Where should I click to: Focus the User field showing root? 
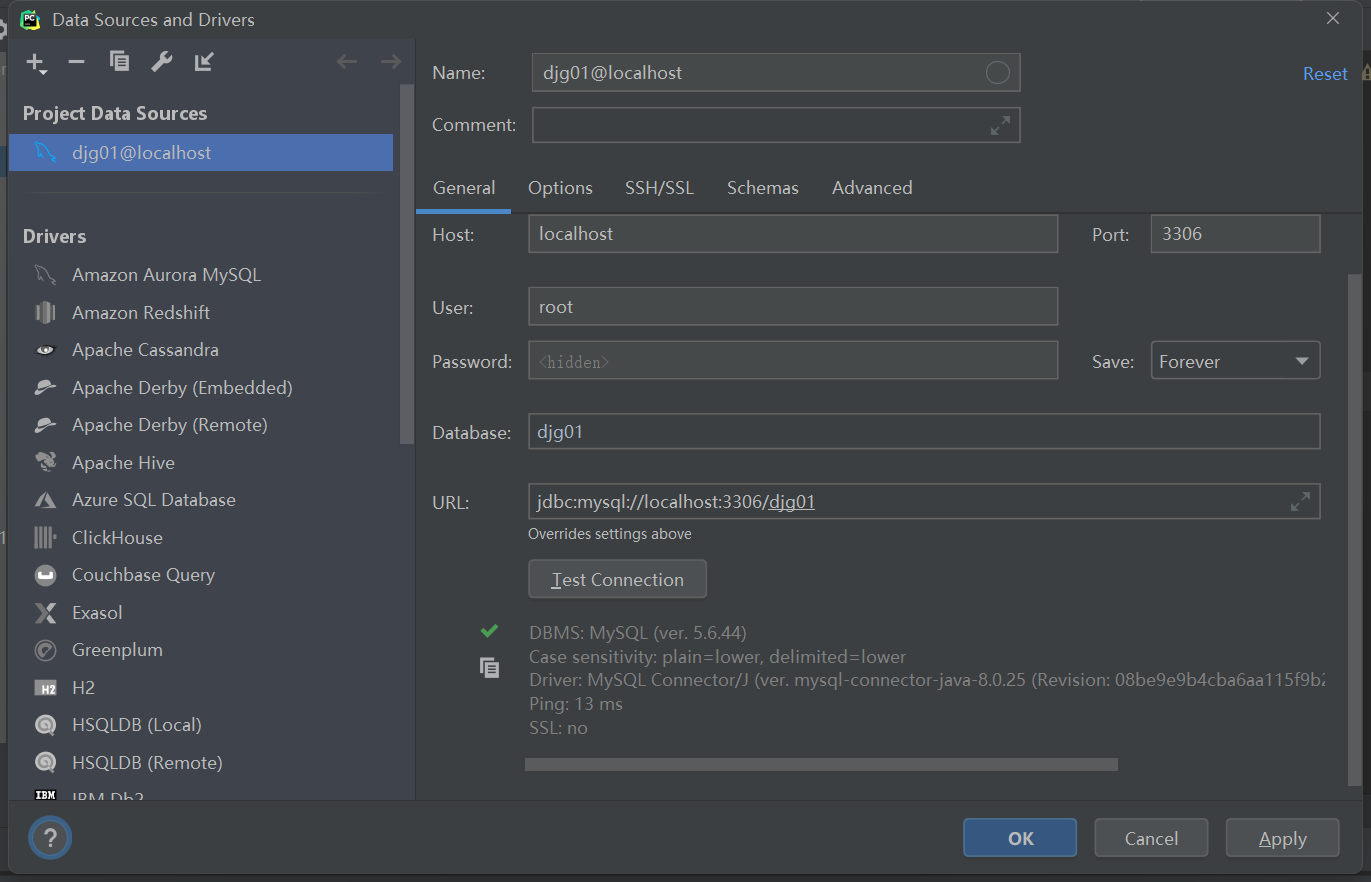coord(792,307)
